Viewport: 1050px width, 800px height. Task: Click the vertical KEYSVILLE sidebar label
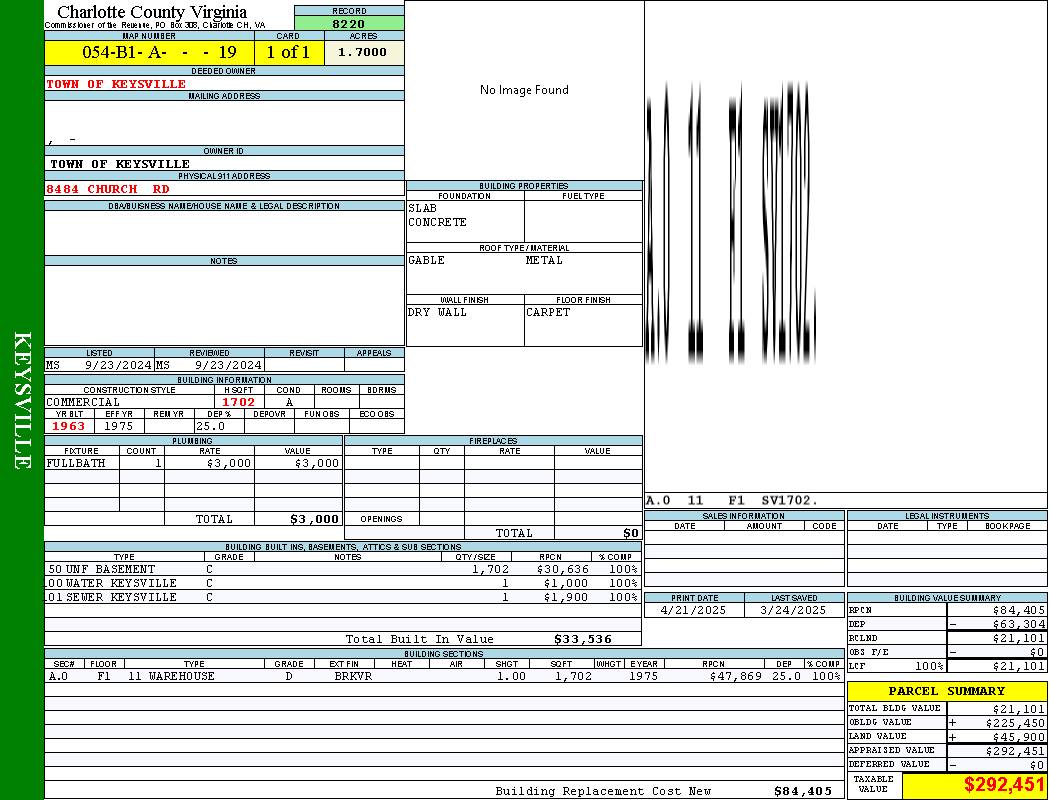coord(22,400)
